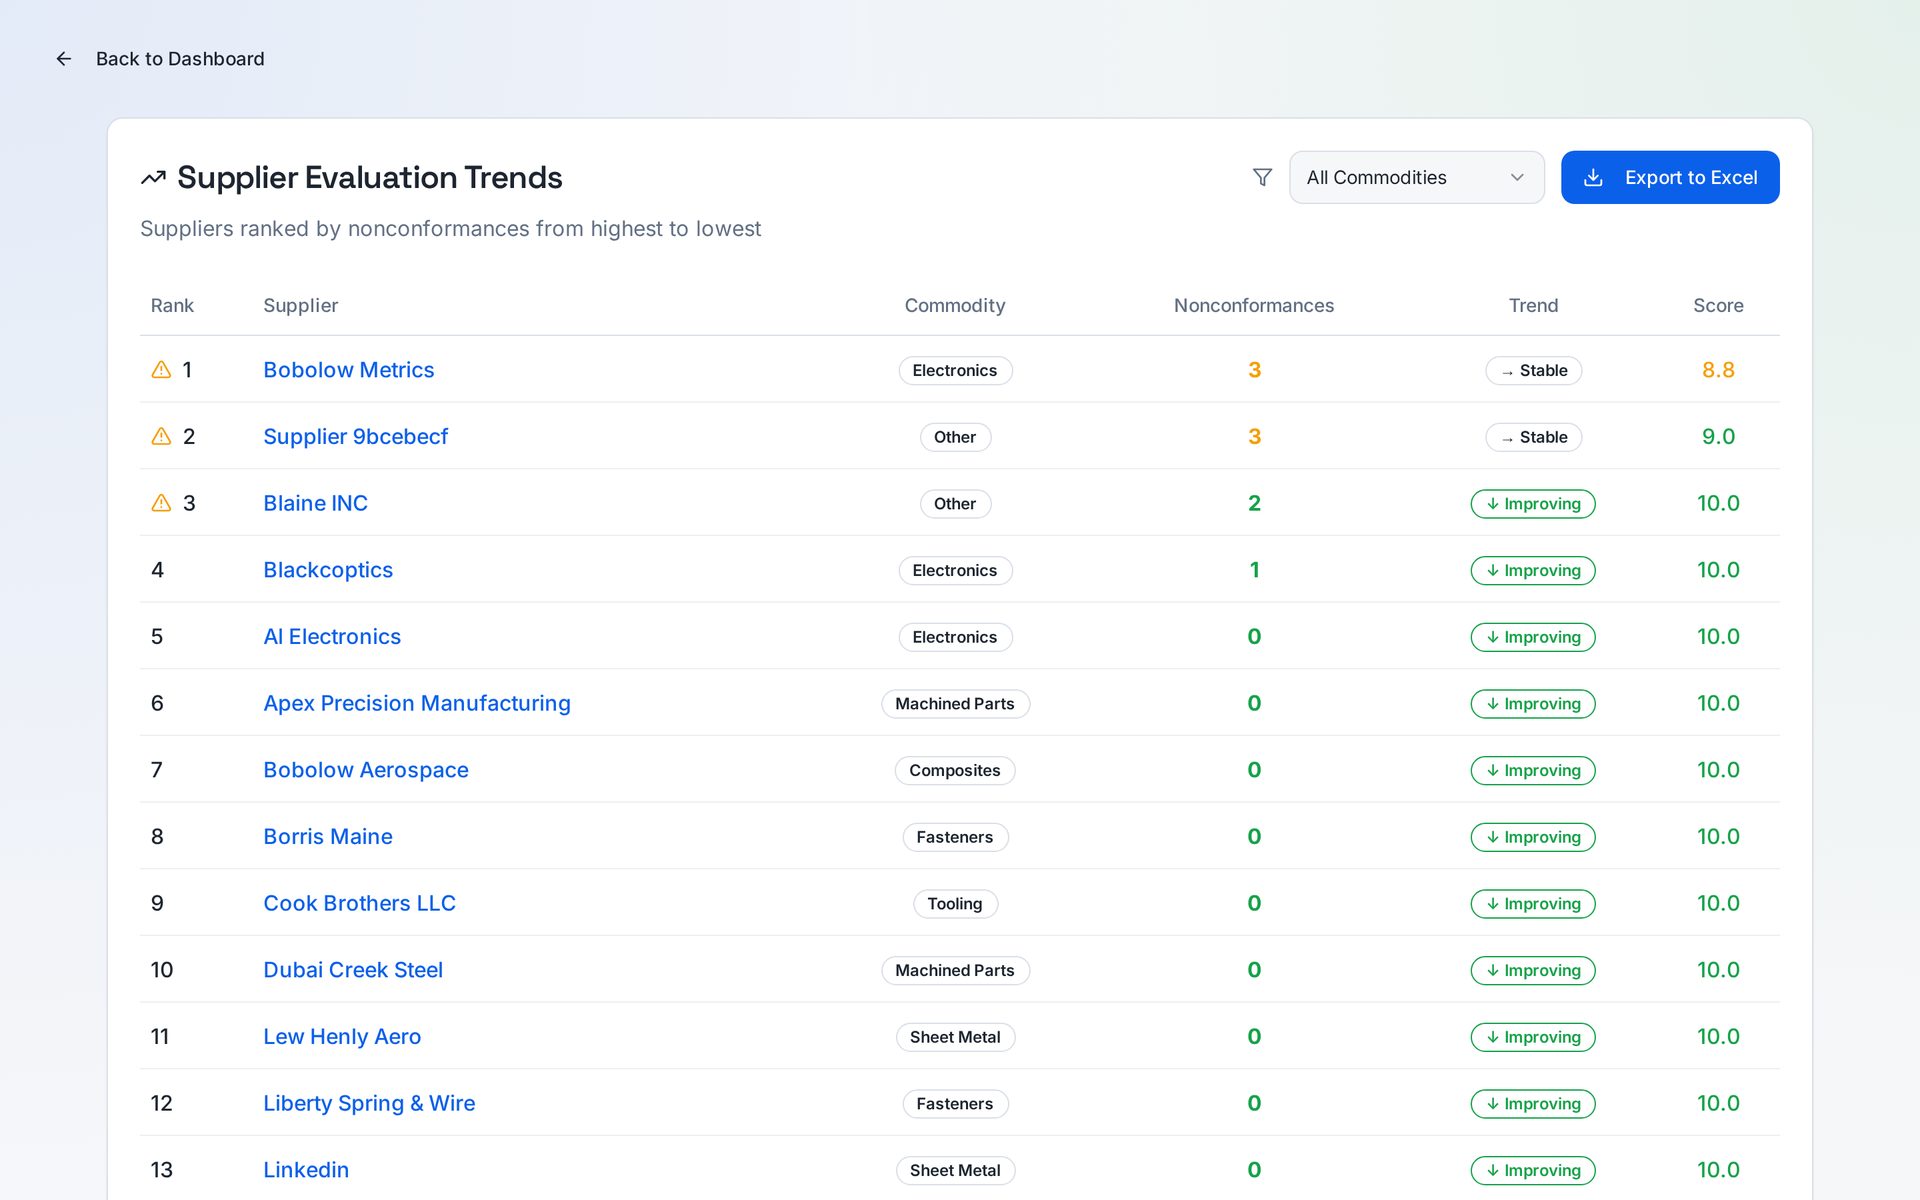Click warning icon for rank 1
Viewport: 1920px width, 1200px height.
point(161,370)
